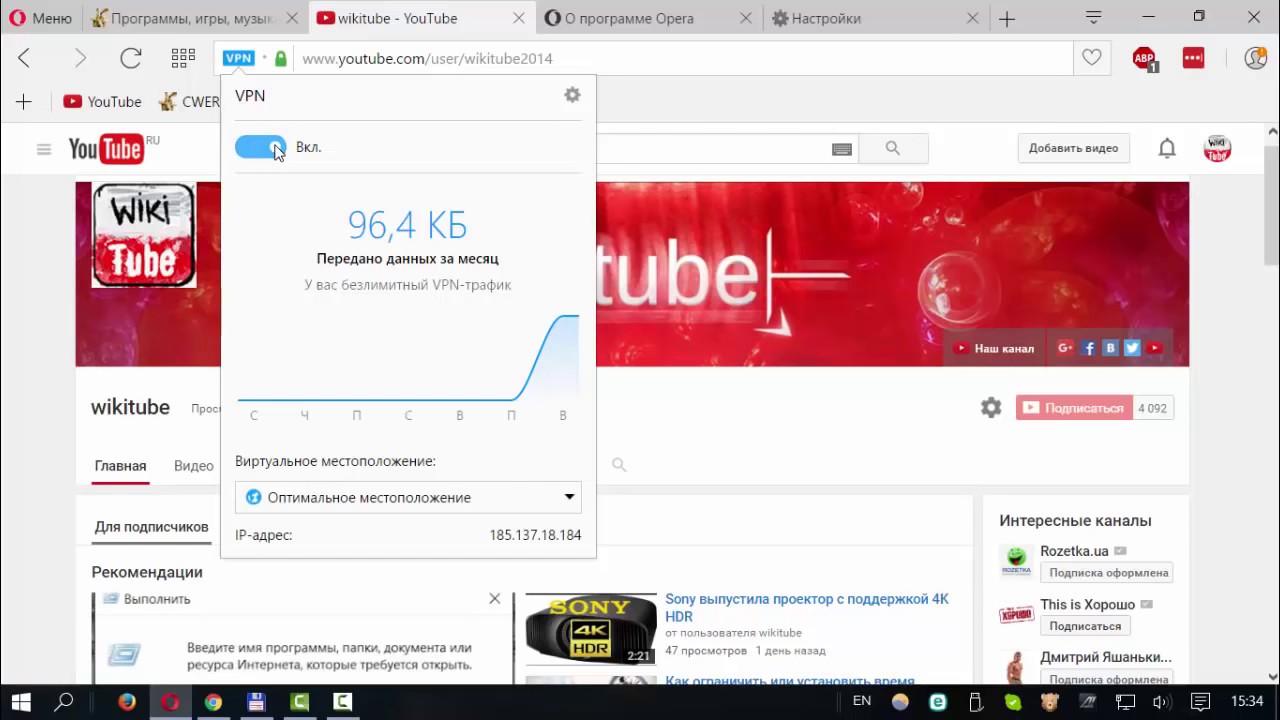The width and height of the screenshot is (1280, 720).
Task: Click the green padlock security icon
Action: click(x=281, y=59)
